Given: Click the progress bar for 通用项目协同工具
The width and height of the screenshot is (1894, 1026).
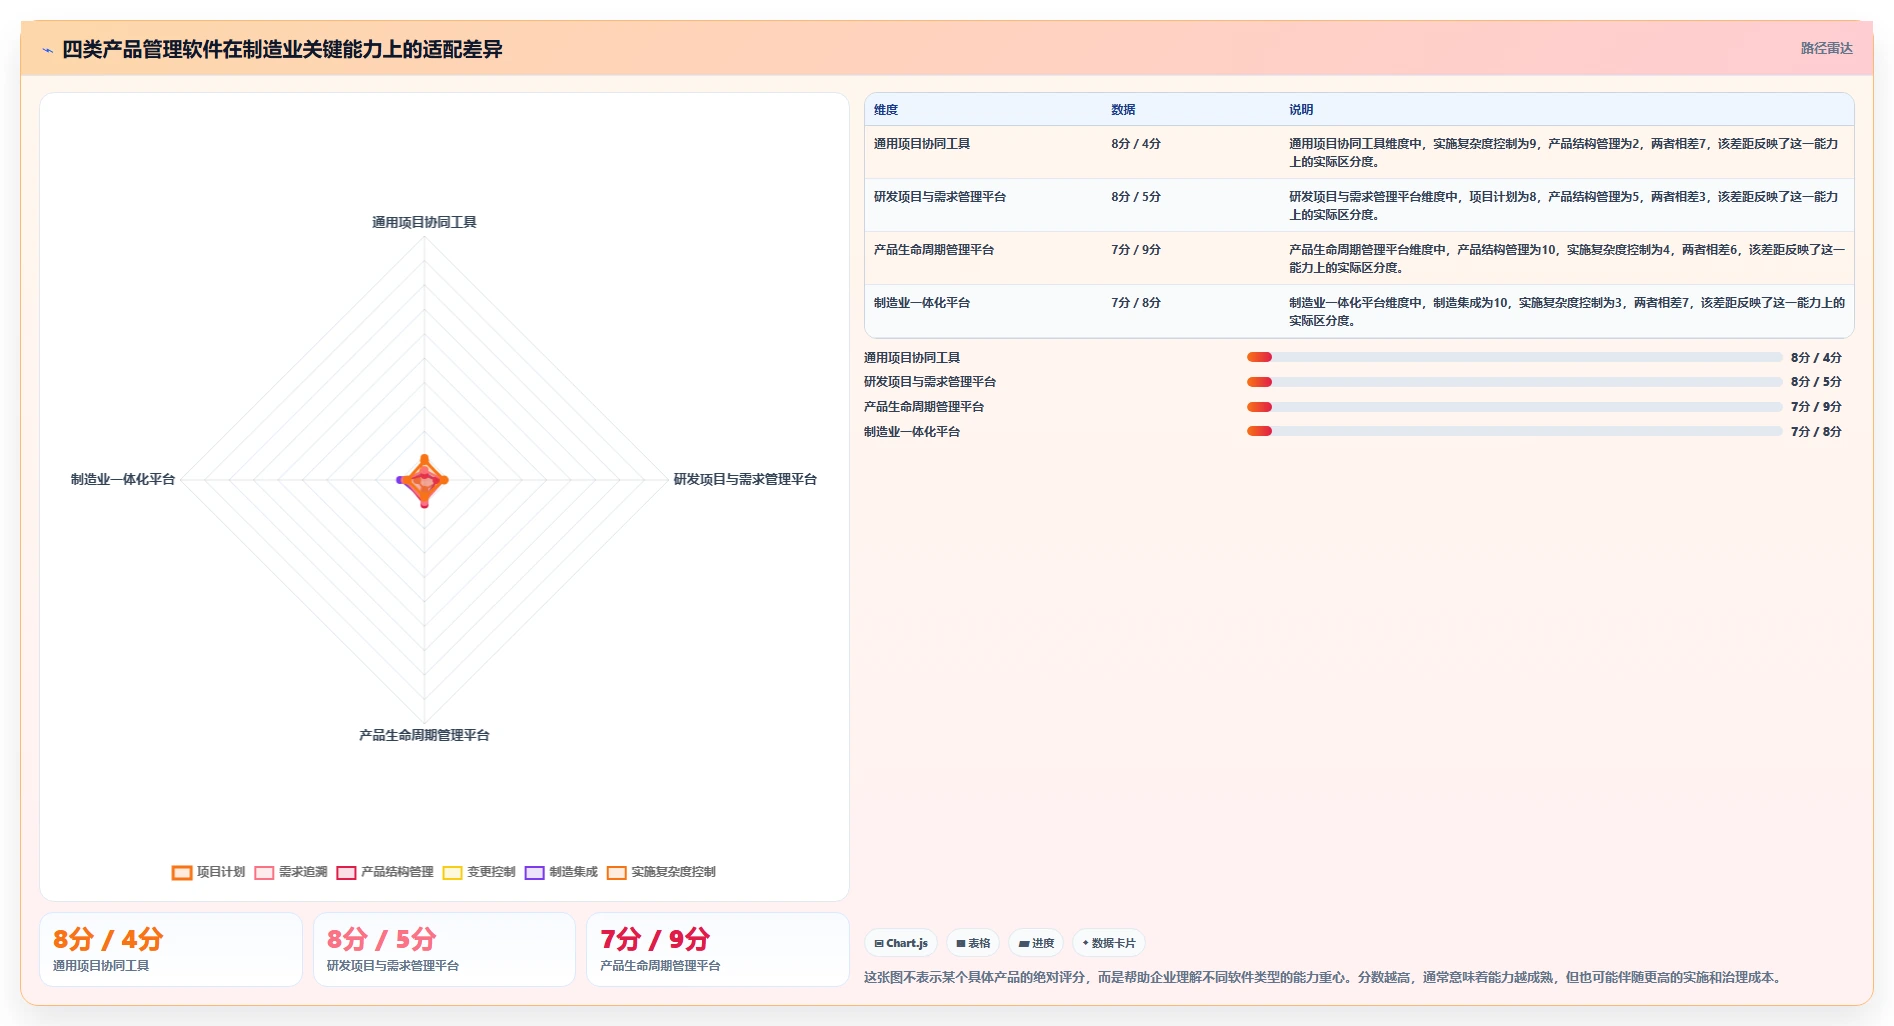Looking at the screenshot, I should 1514,357.
